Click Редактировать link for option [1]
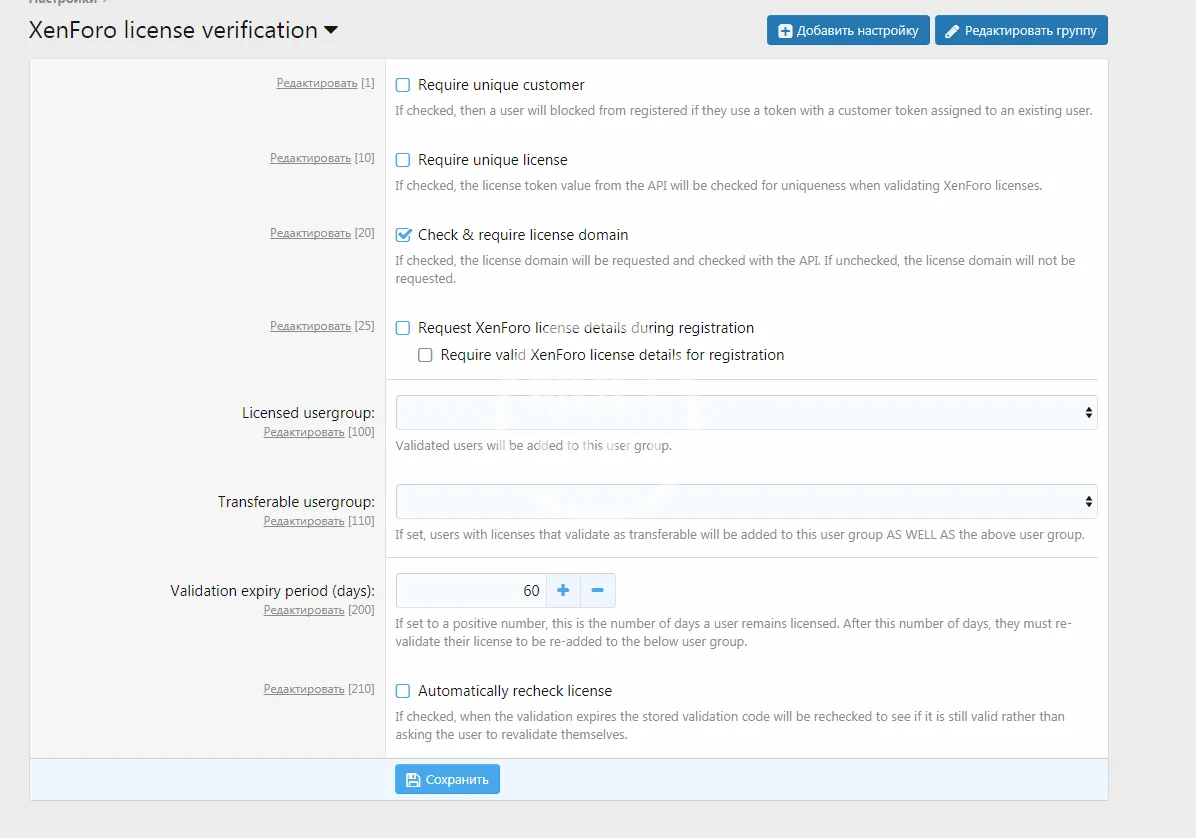Screen dimensions: 1196x838 (x=317, y=83)
